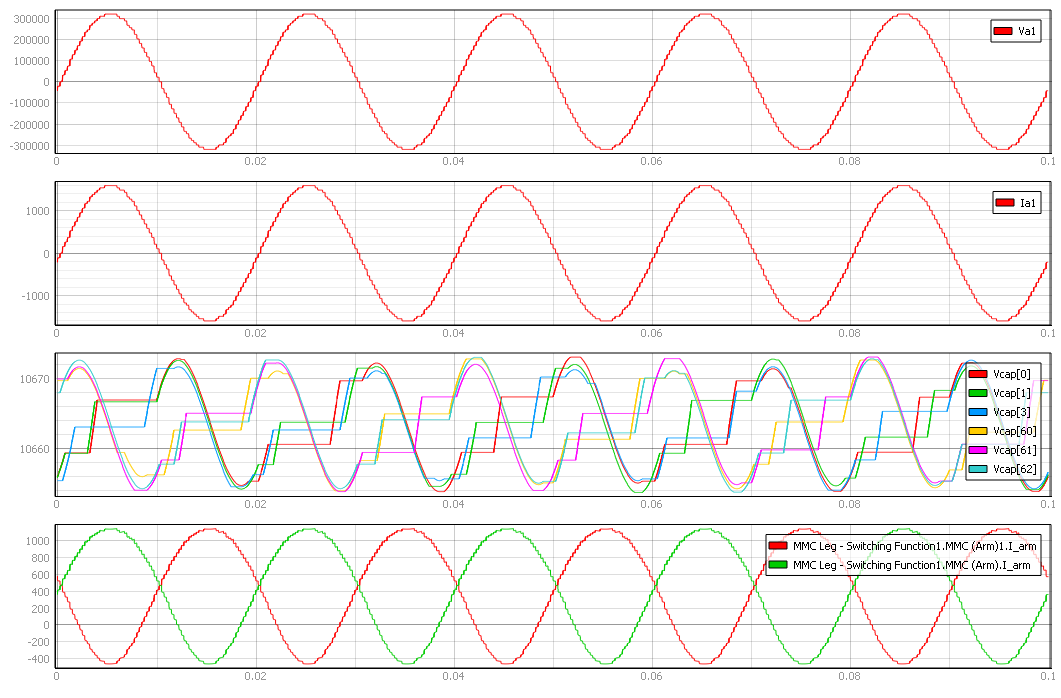This screenshot has height=698, width=1061.
Task: Pick the yellow Vcap[60] legend swatch
Action: pos(978,431)
